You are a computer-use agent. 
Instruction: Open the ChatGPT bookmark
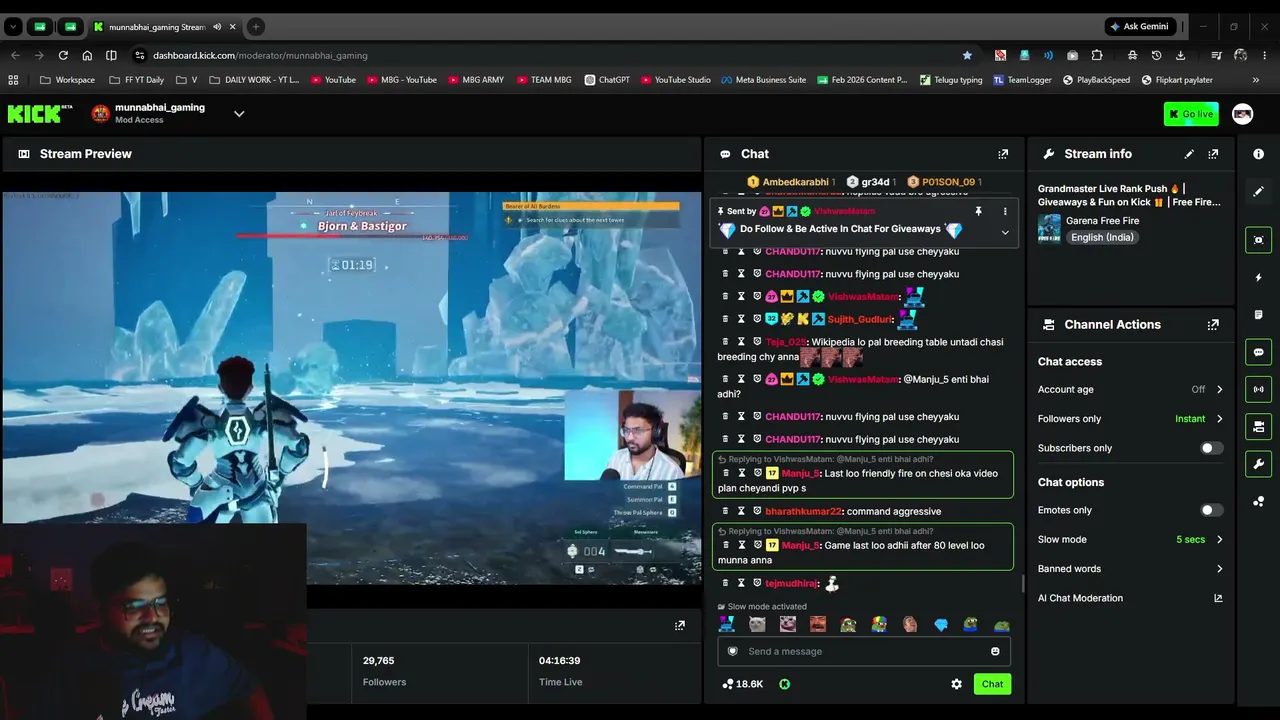point(607,80)
